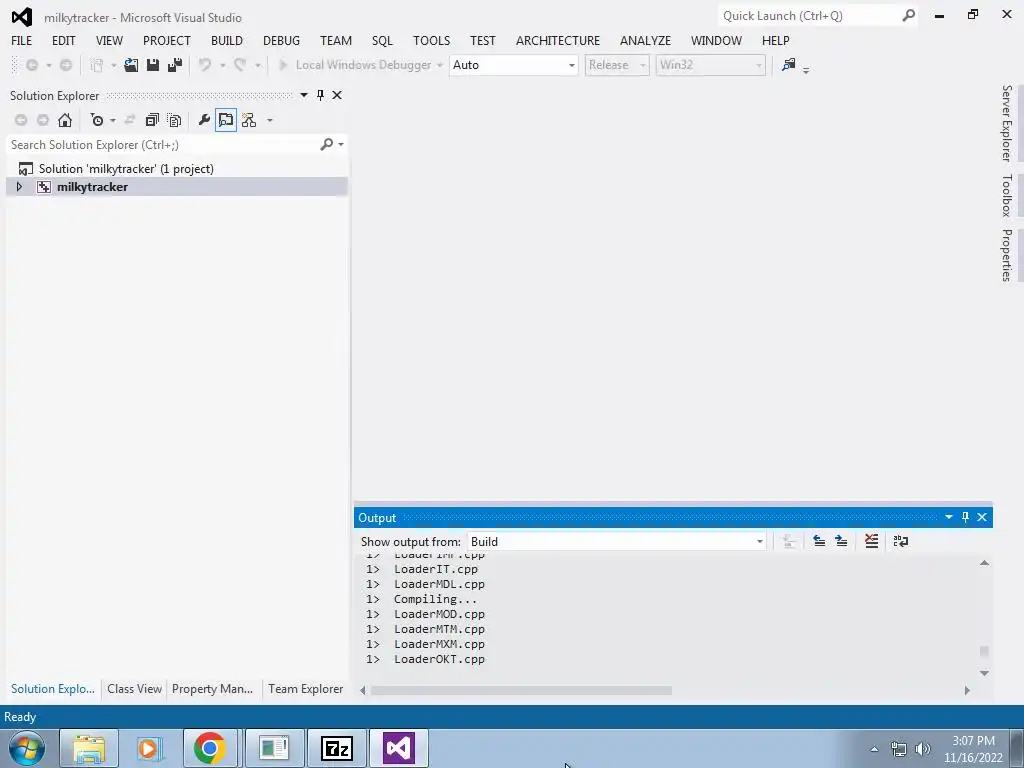Viewport: 1024px width, 768px height.
Task: Click the Collapse All icon in Solution Explorer
Action: tap(152, 120)
